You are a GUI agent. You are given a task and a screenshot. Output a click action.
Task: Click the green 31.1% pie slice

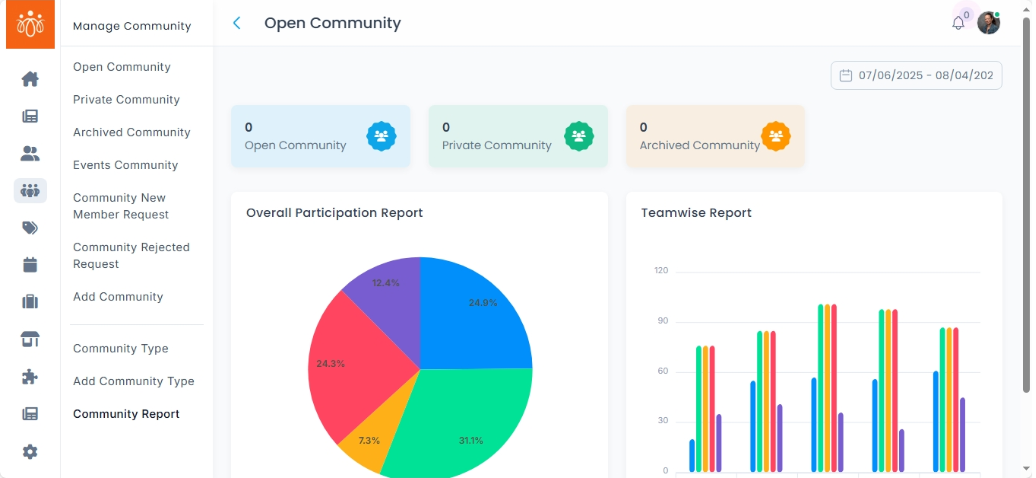coord(462,423)
